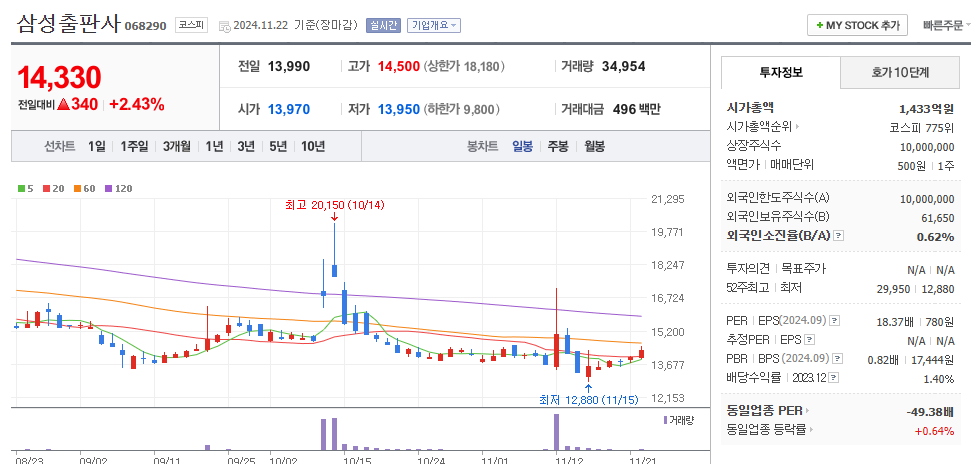The width and height of the screenshot is (978, 464).
Task: Expand the 기업개요 dropdown
Action: 434,26
